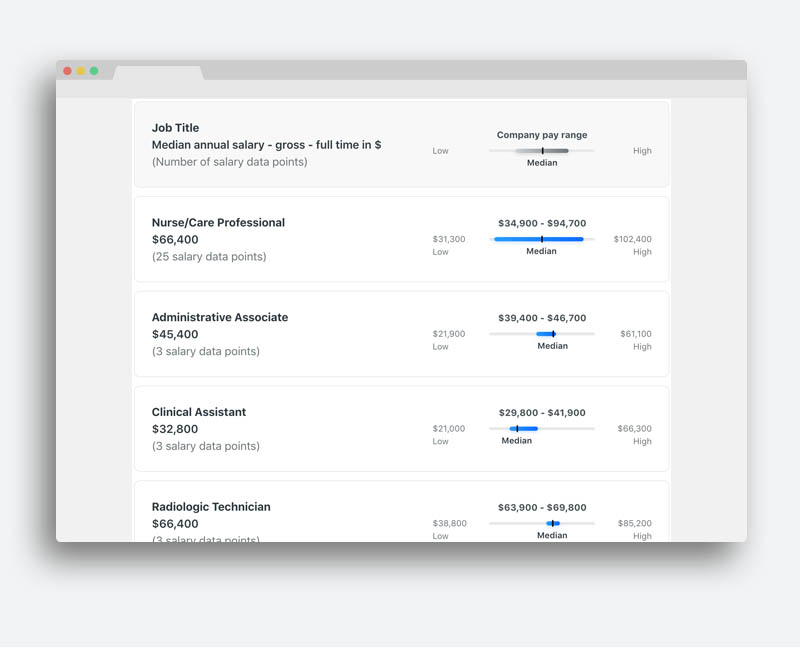Viewport: 800px width, 650px height.
Task: Click the $32,800 median salary value
Action: [x=175, y=429]
